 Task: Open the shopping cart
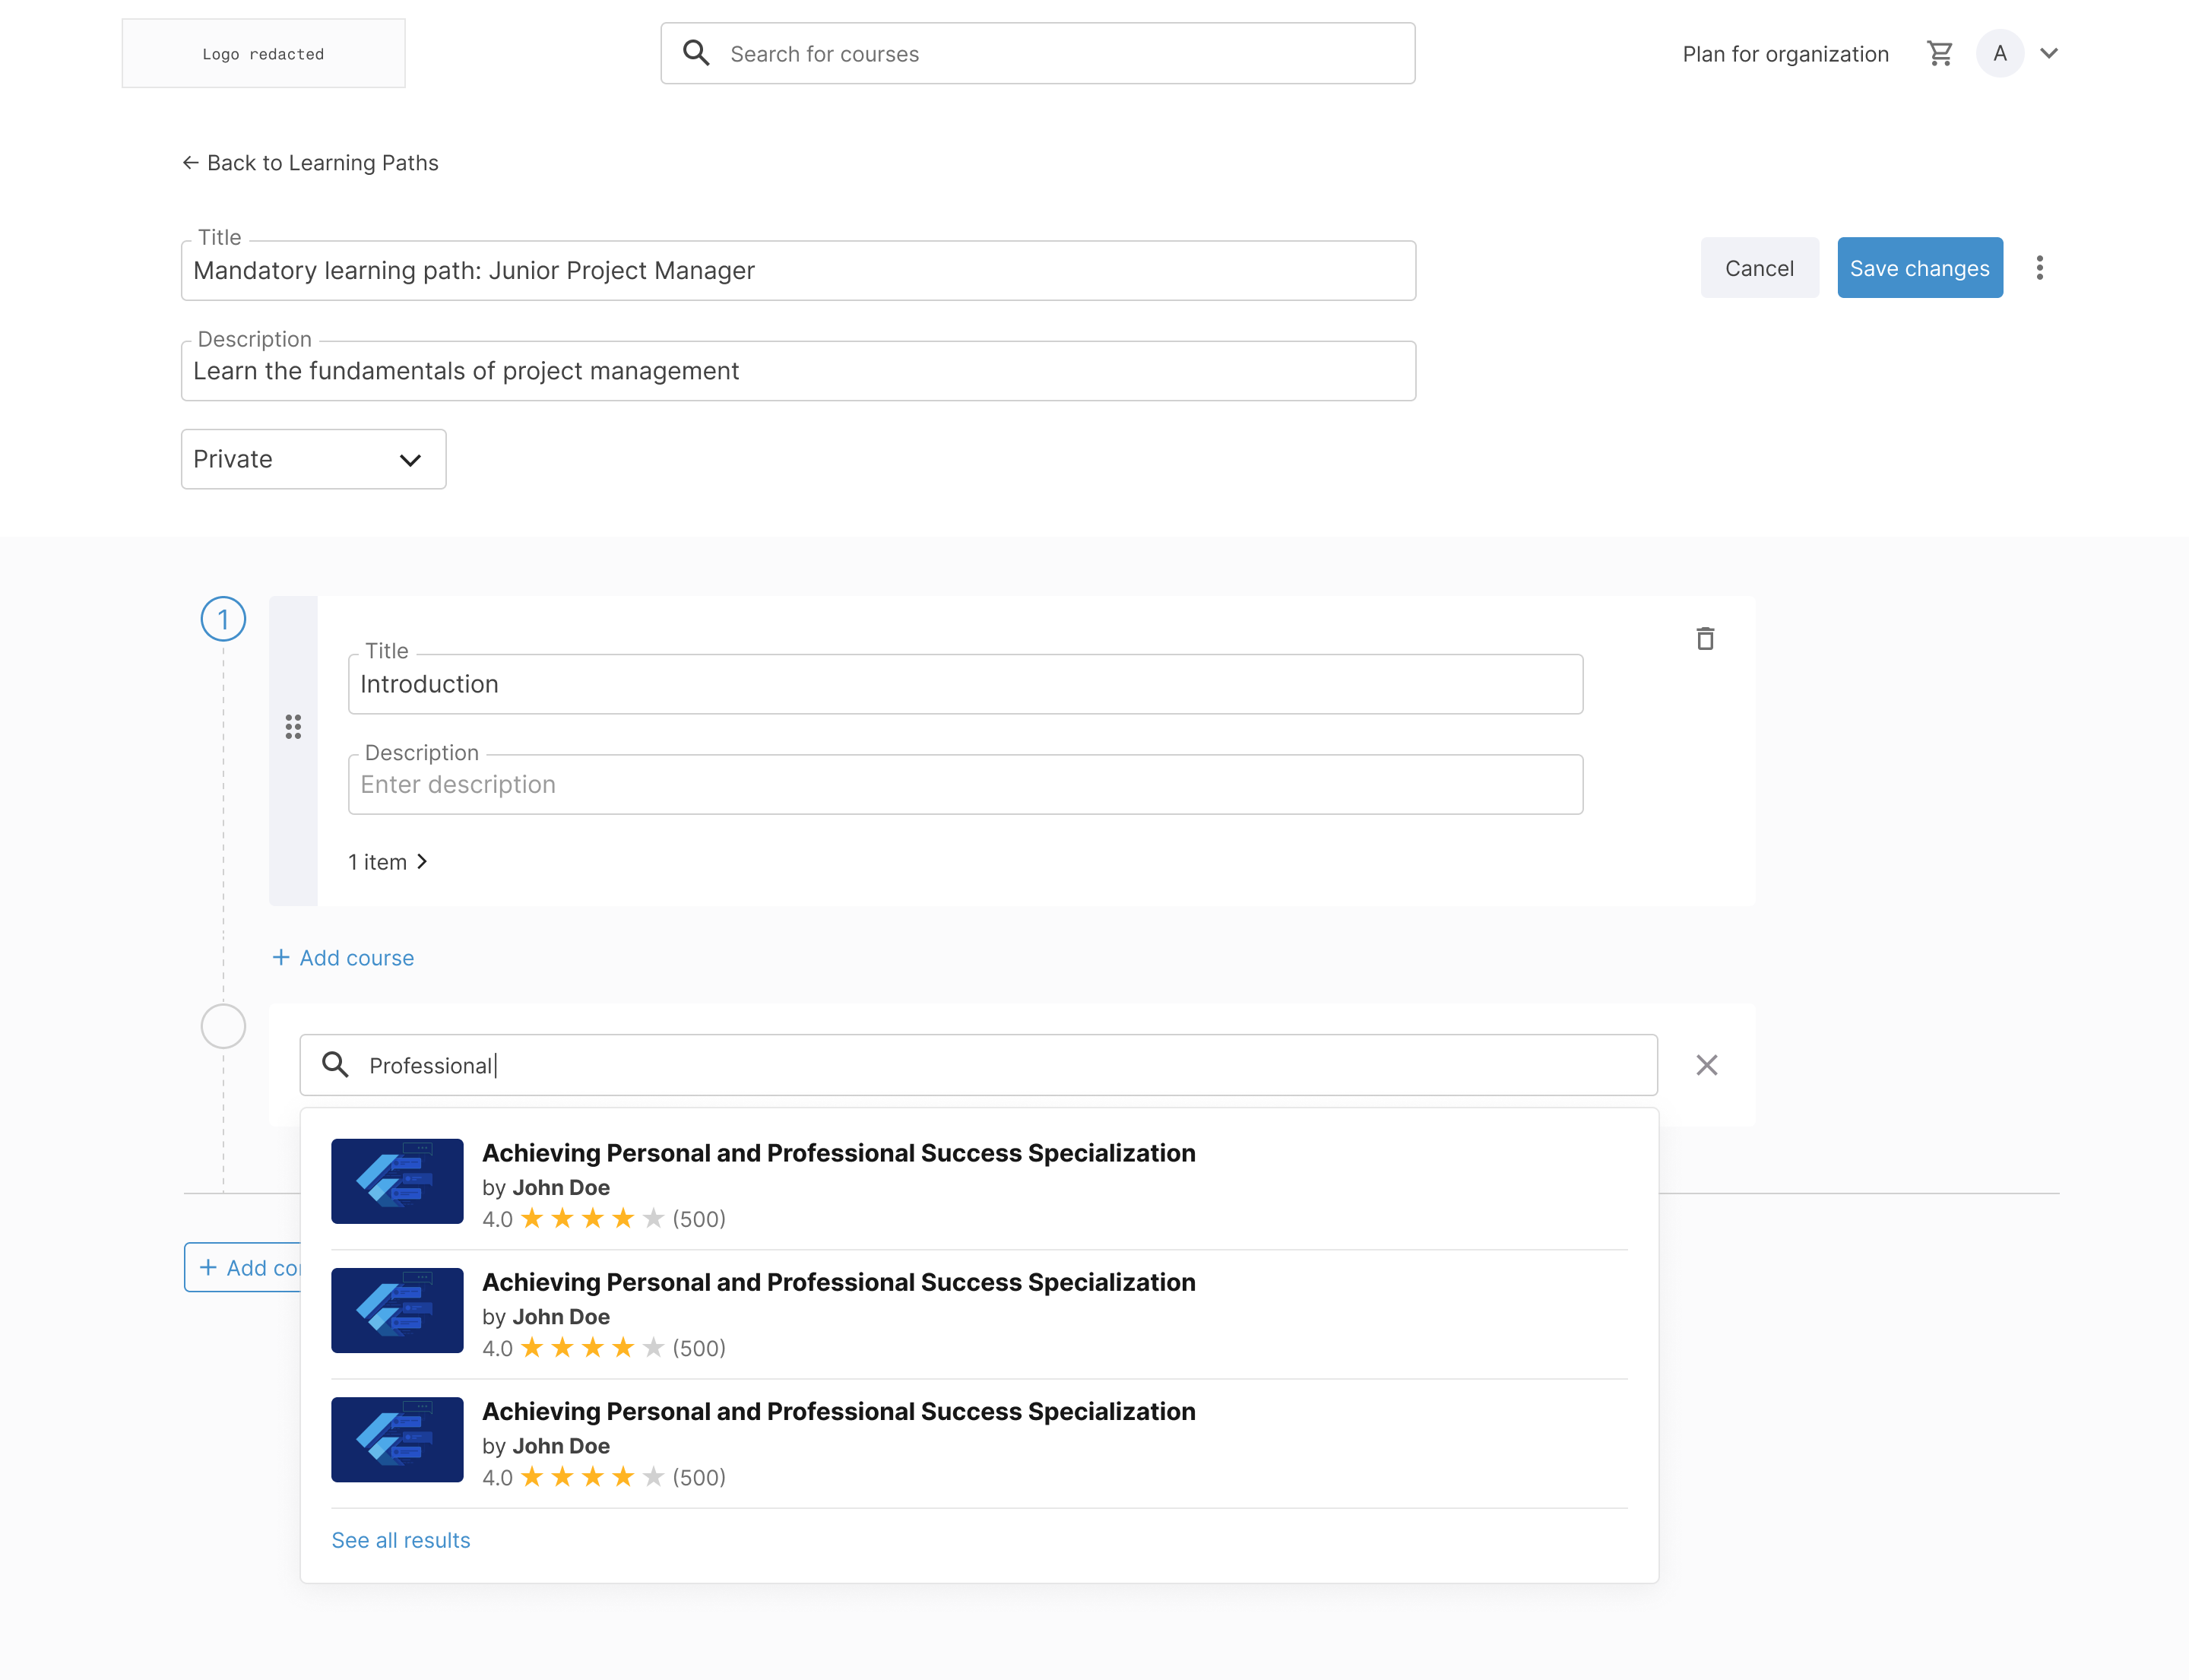pos(1940,53)
